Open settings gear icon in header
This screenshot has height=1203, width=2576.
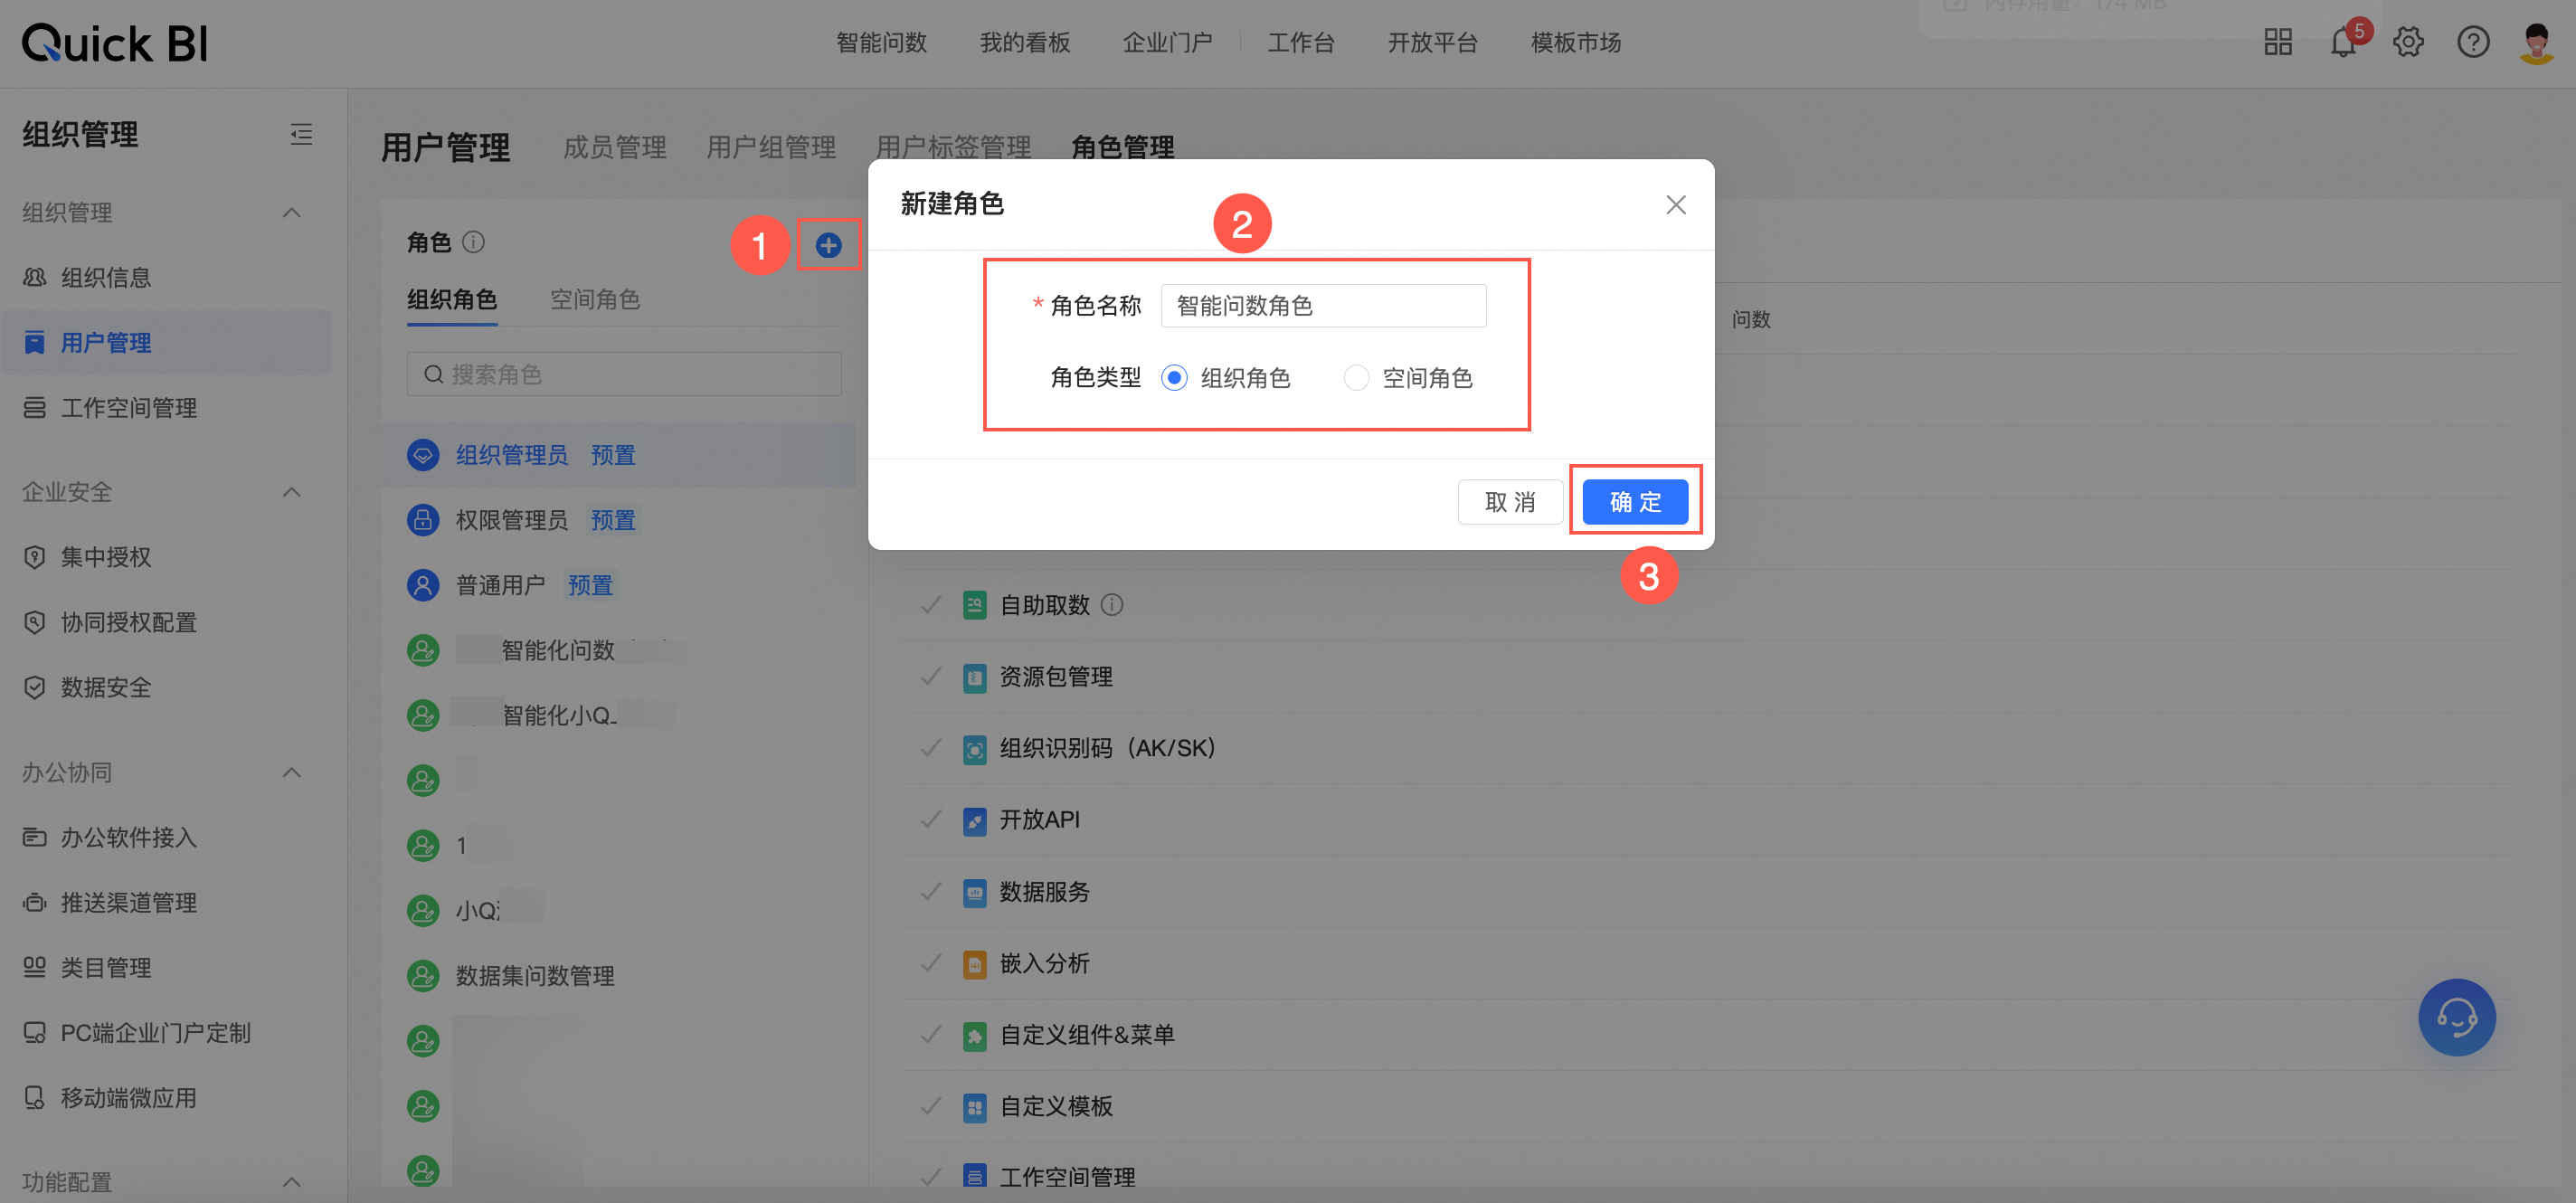2408,42
